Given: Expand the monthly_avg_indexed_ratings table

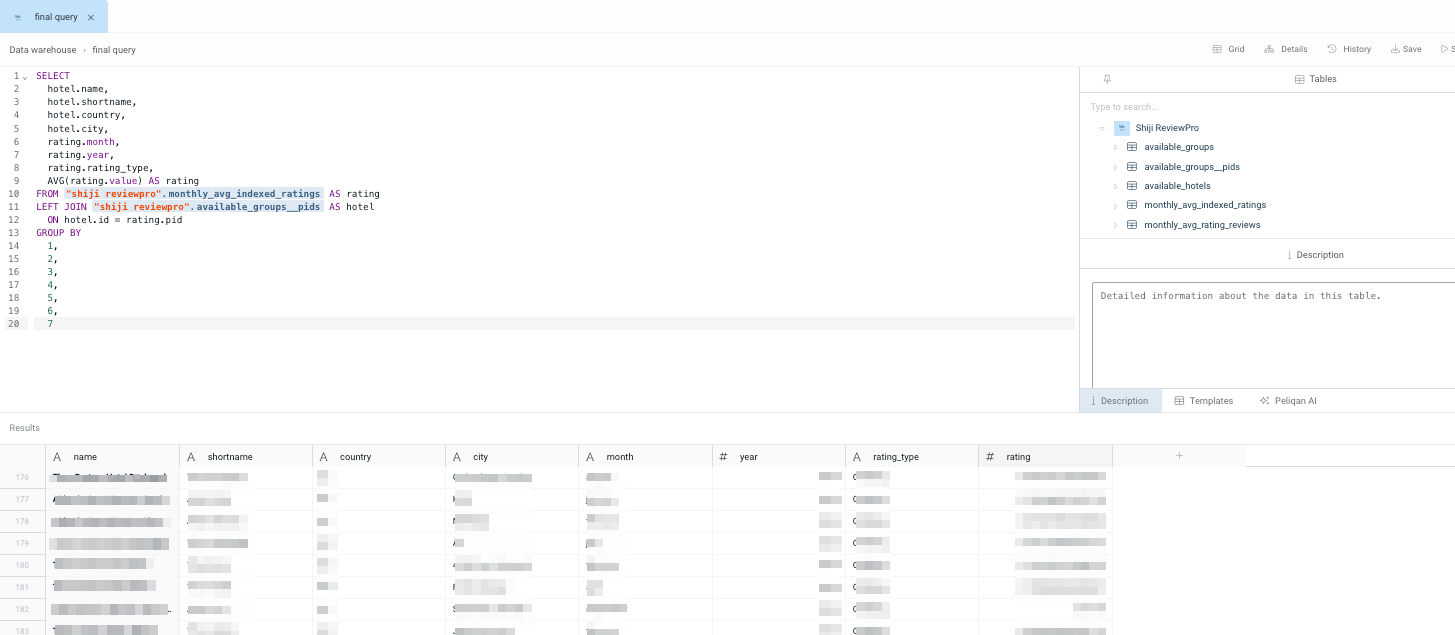Looking at the screenshot, I should click(1115, 205).
